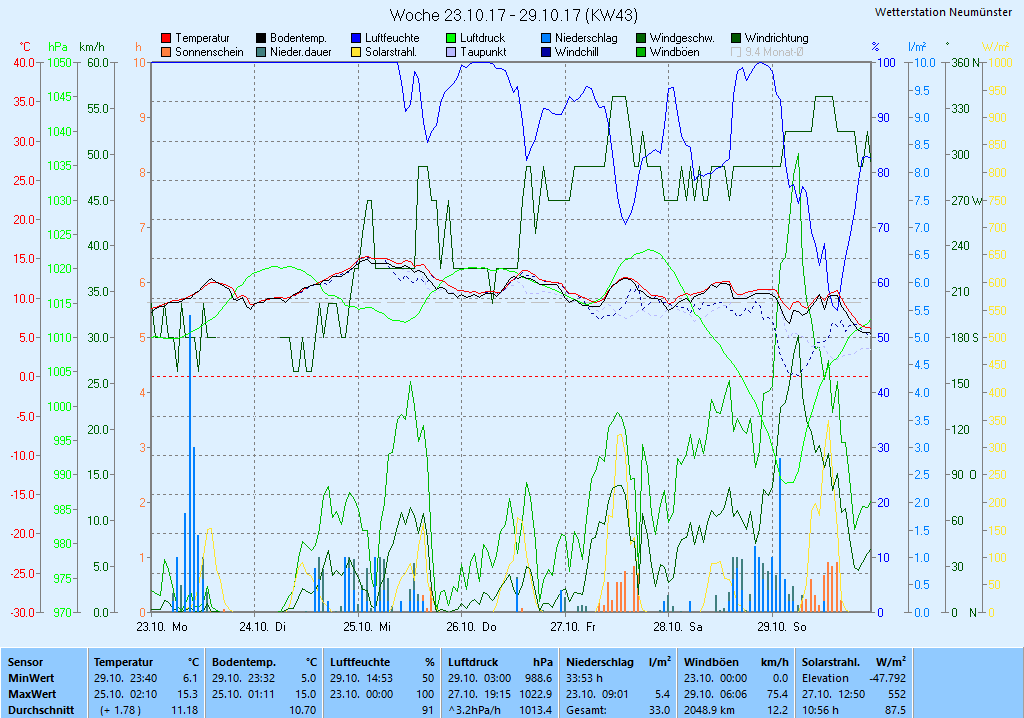This screenshot has width=1024, height=718.
Task: Click the red Temperatur legend swatch
Action: tap(166, 39)
